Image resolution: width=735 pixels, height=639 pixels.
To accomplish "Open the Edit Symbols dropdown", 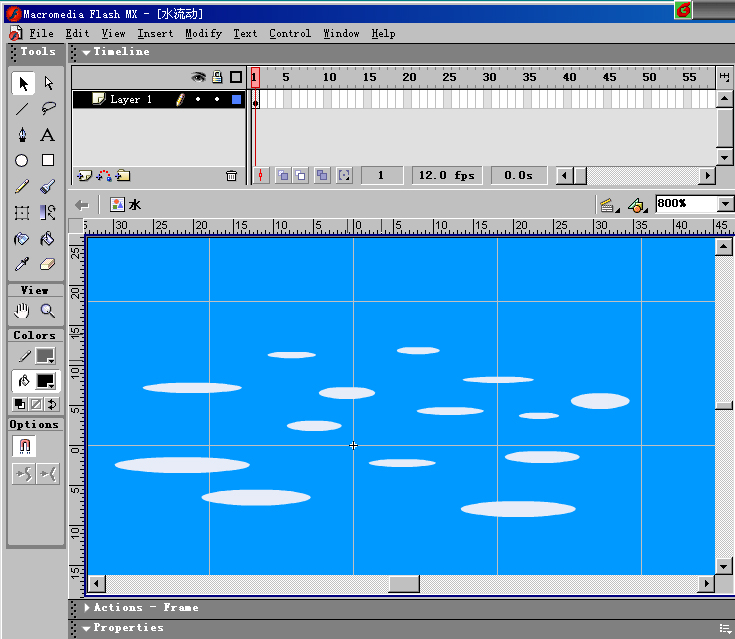I will pyautogui.click(x=638, y=205).
